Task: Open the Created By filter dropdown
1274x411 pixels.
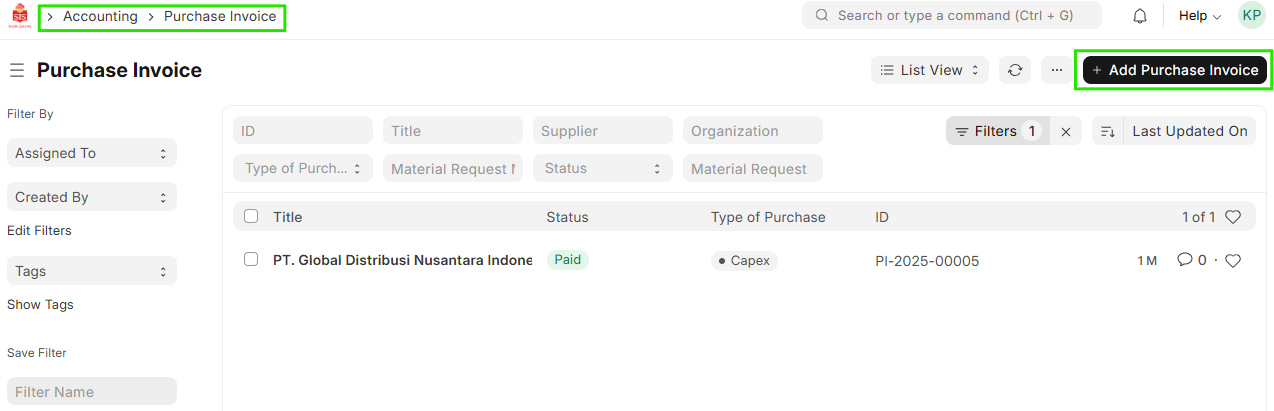Action: [x=92, y=197]
